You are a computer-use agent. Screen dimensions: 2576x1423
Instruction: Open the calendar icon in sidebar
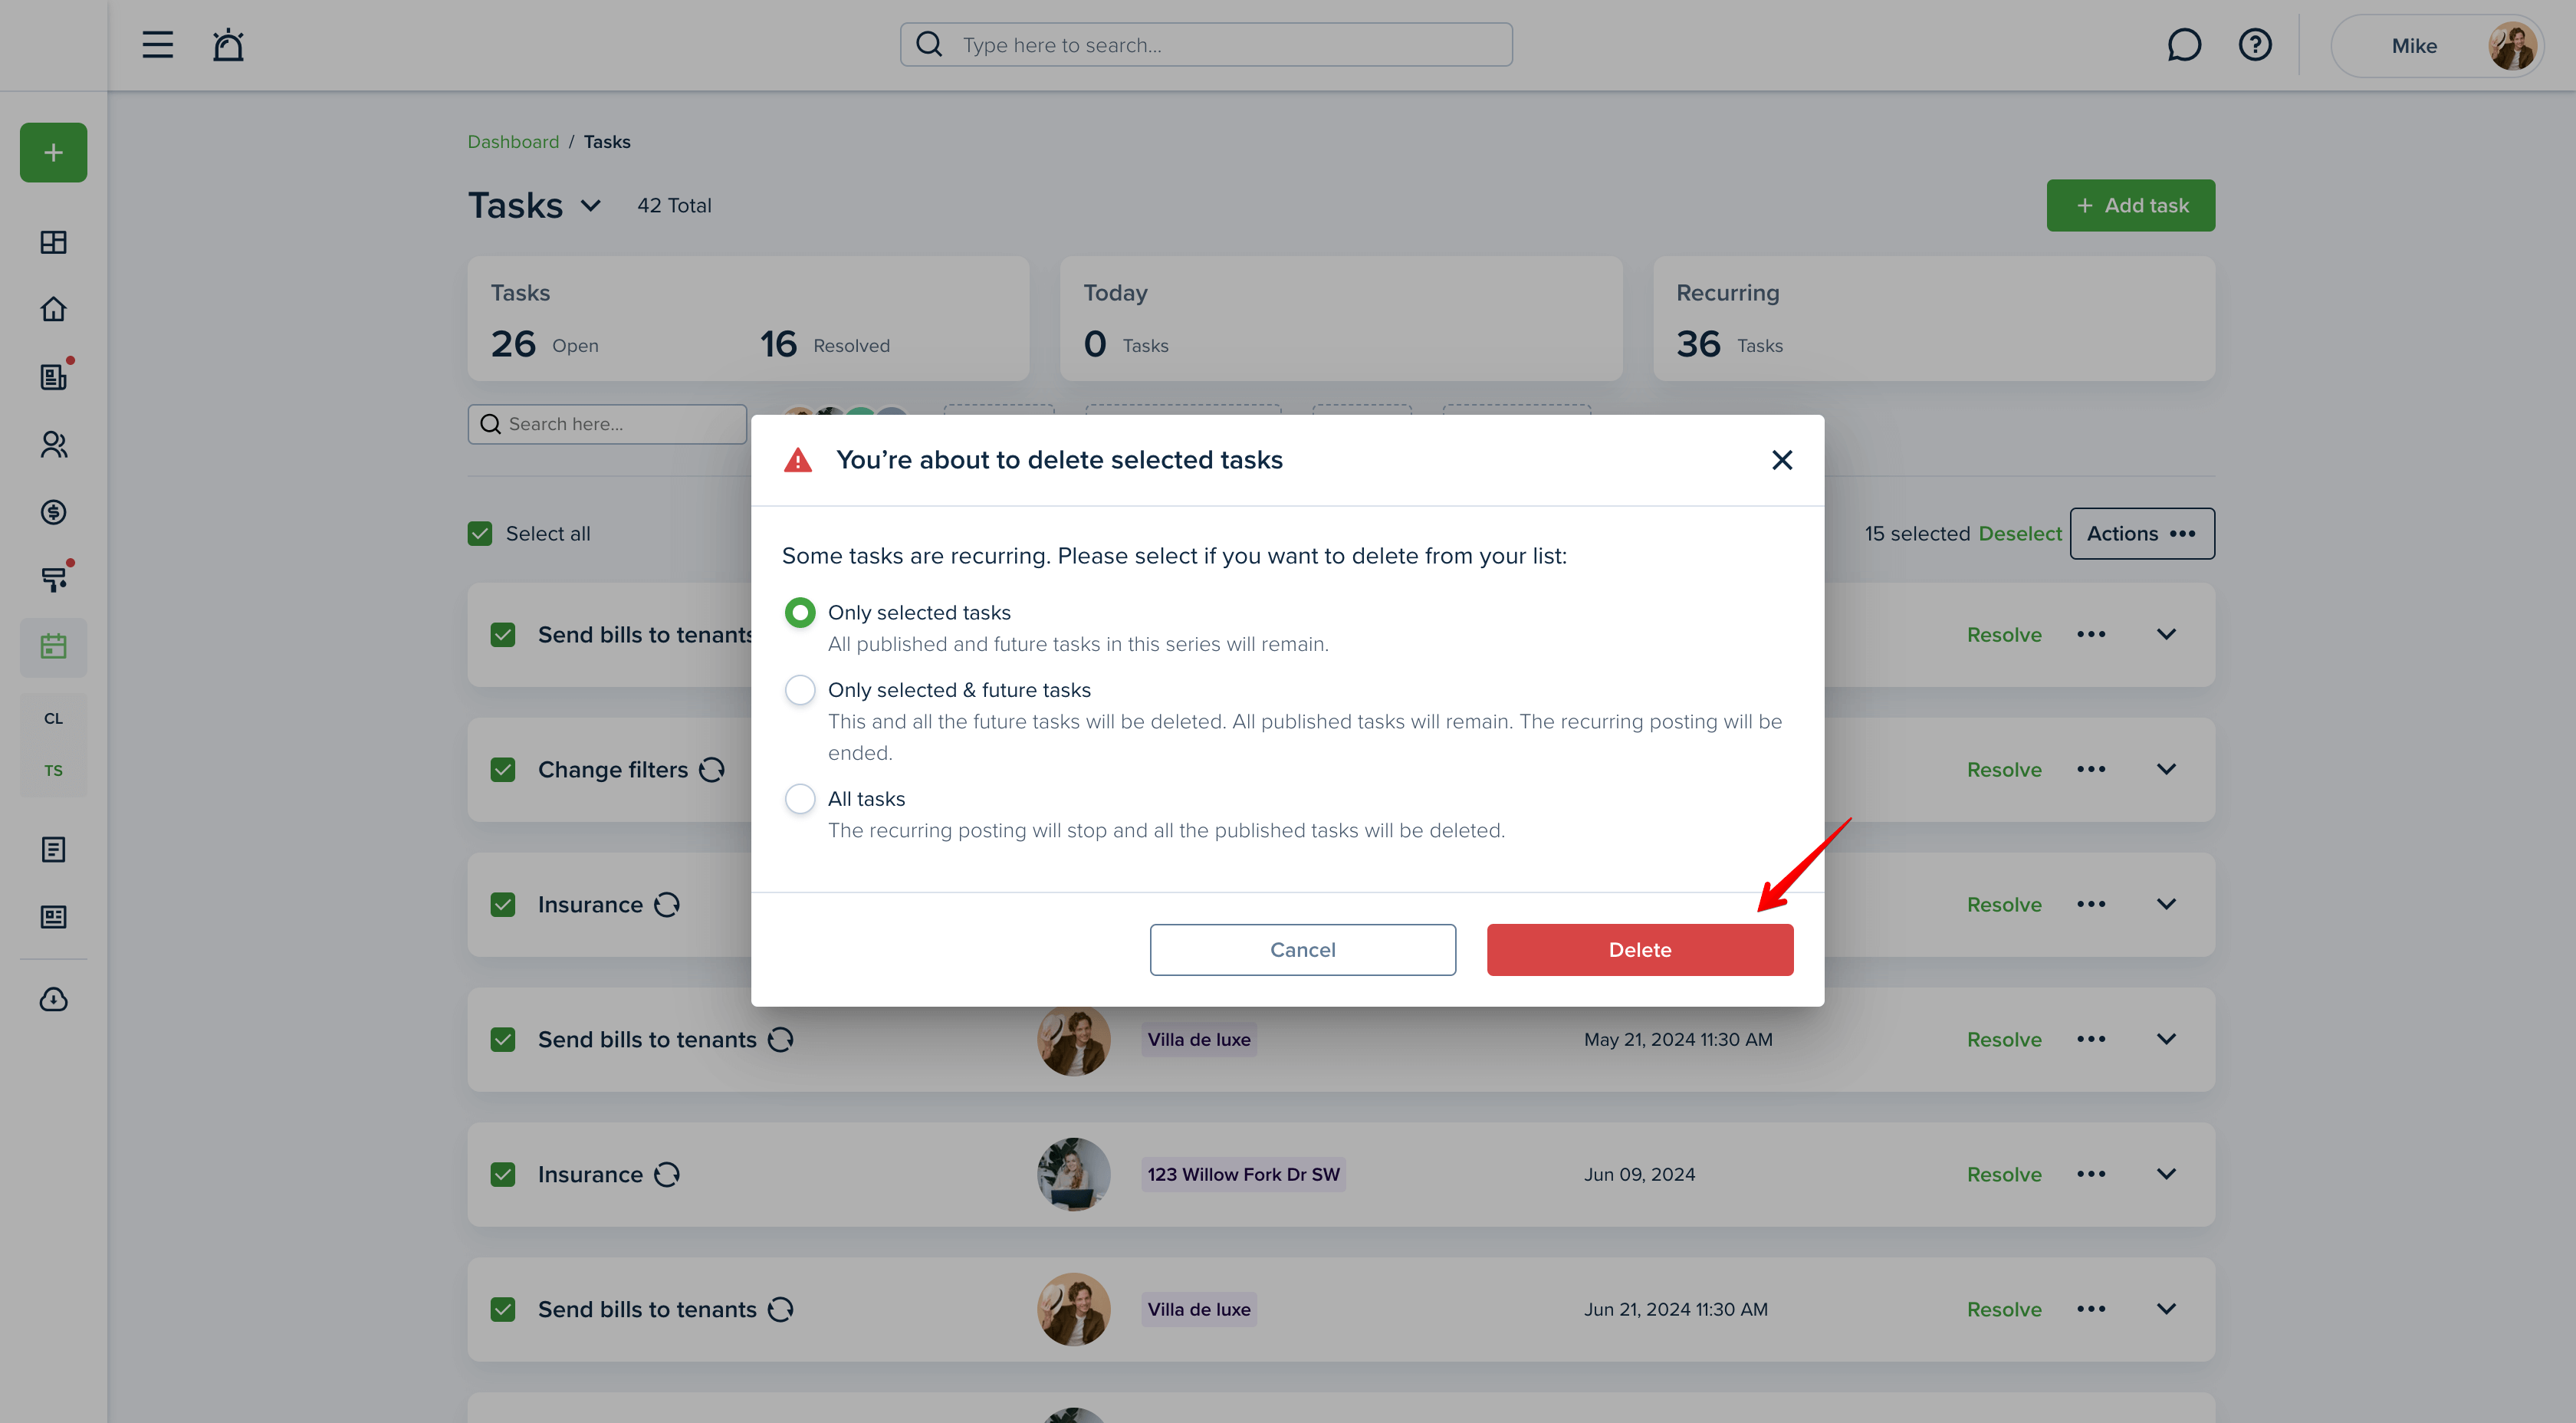54,647
